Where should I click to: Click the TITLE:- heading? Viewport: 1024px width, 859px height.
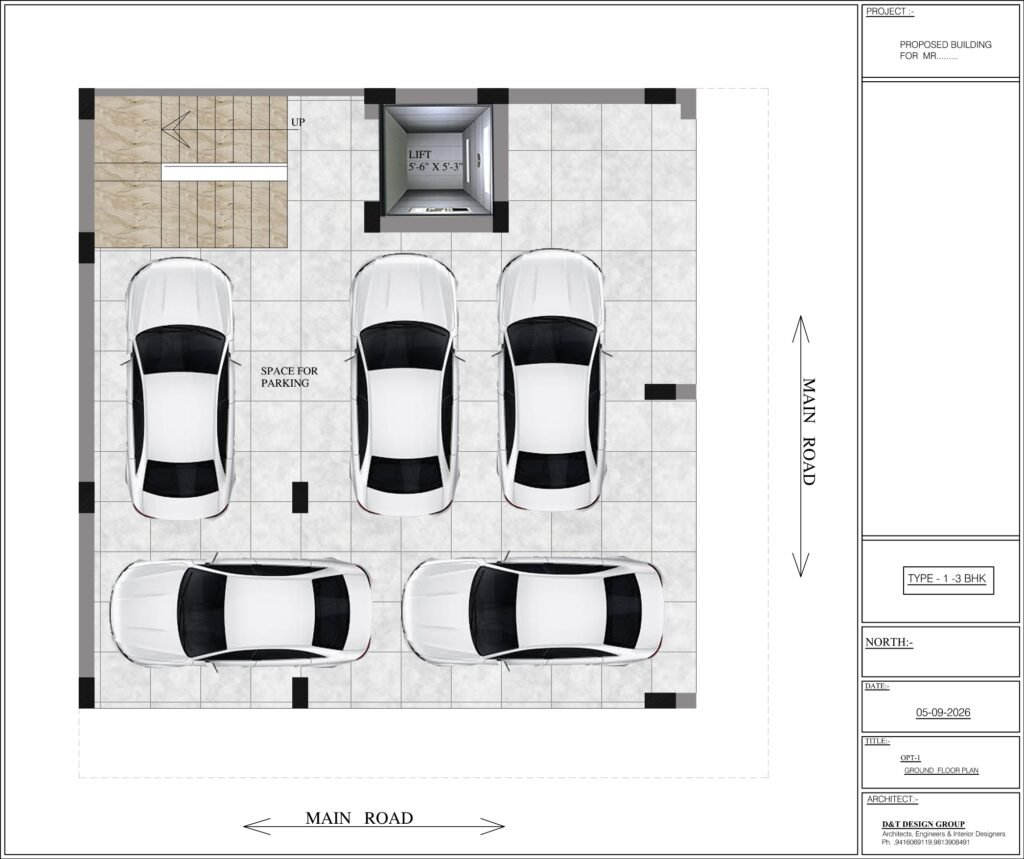tap(877, 741)
